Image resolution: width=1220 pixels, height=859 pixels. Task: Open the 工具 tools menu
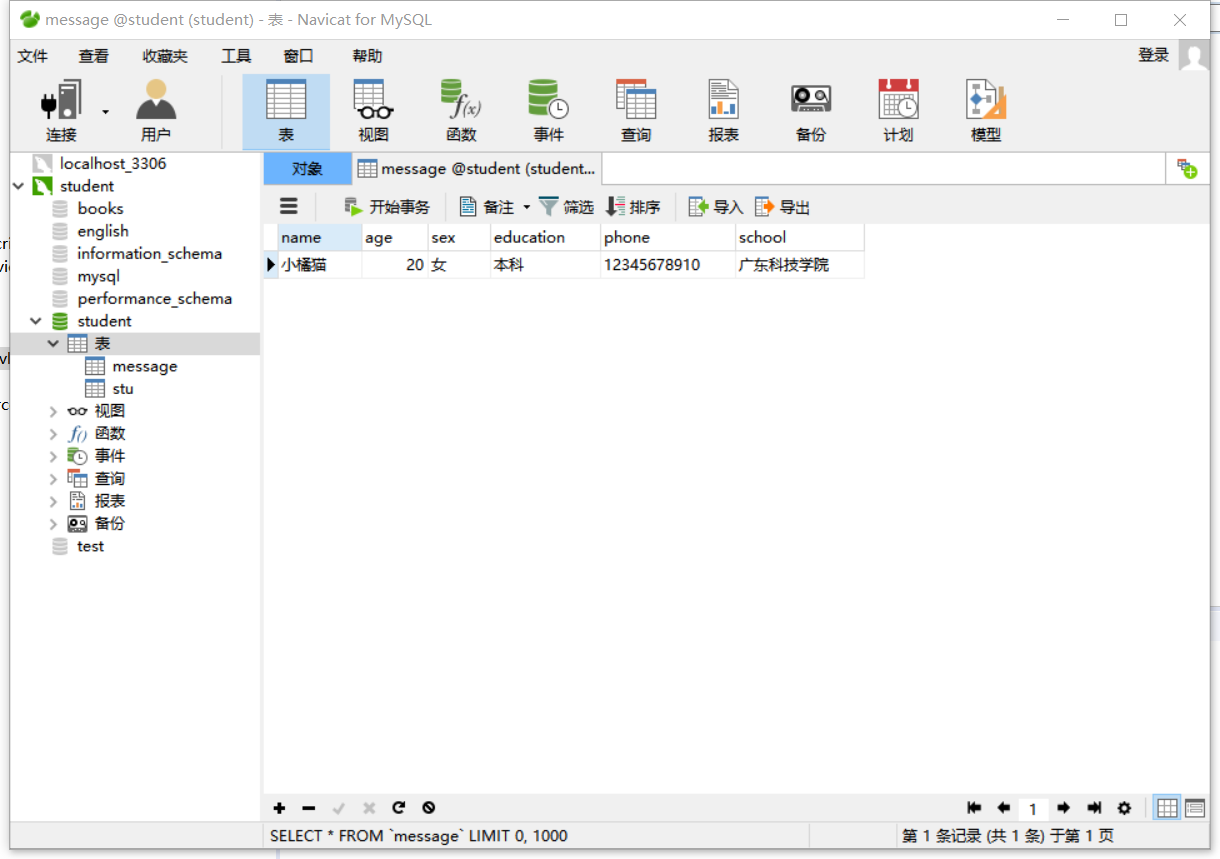click(x=236, y=56)
